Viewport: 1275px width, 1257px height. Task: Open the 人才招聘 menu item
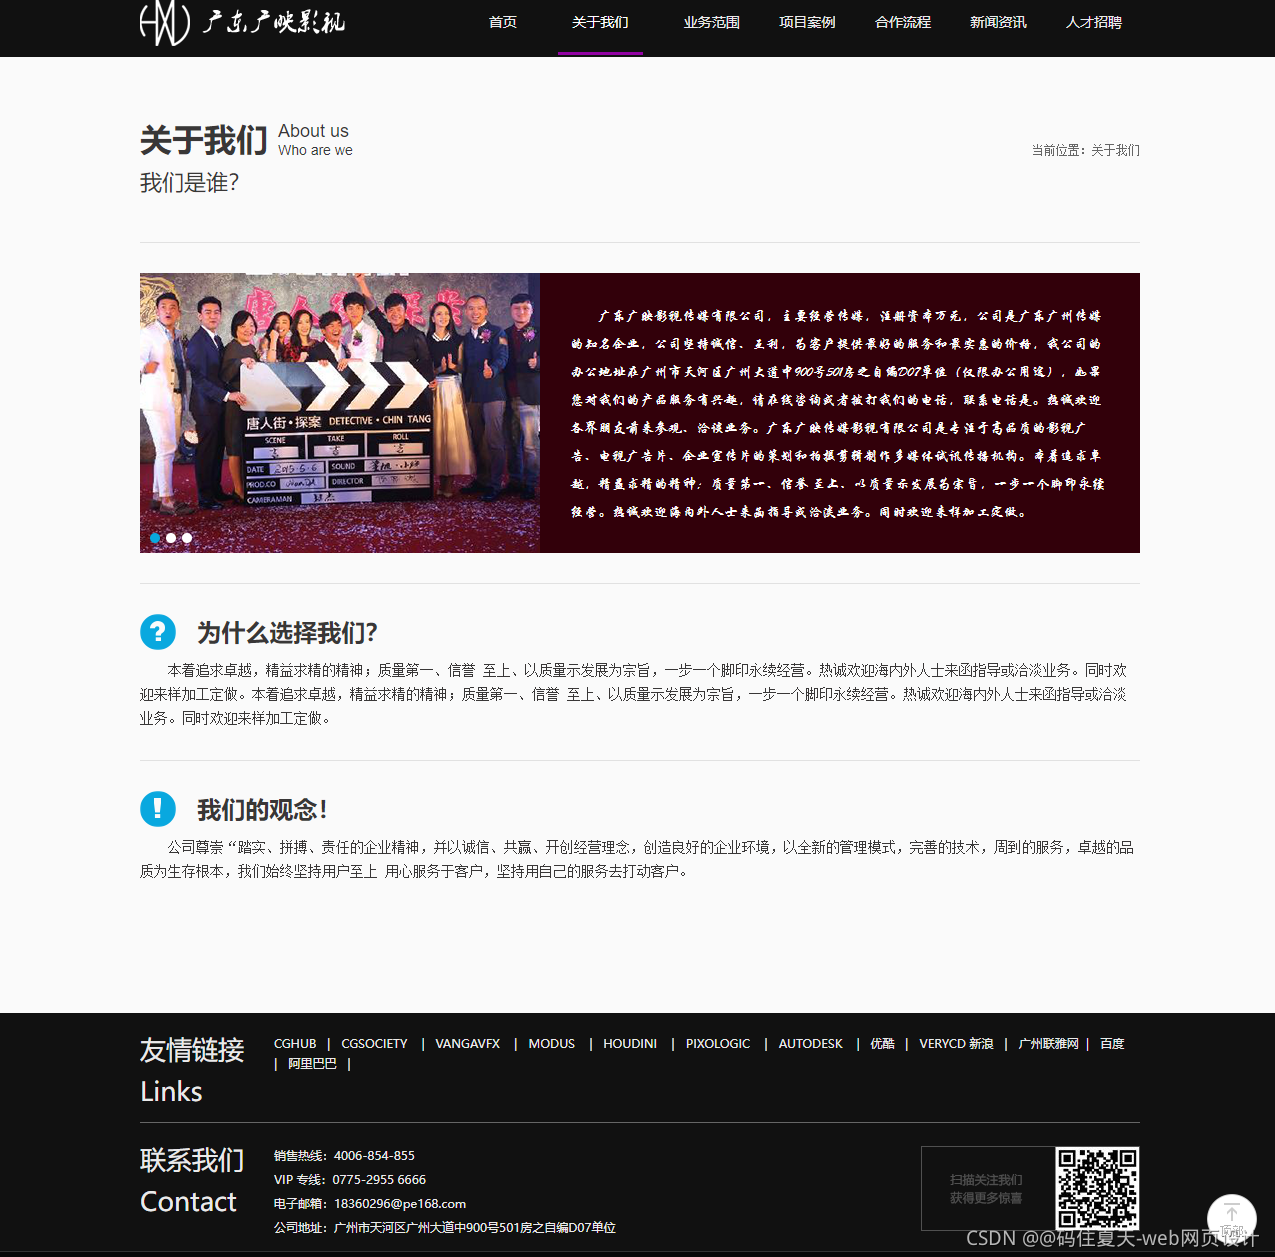[1093, 22]
